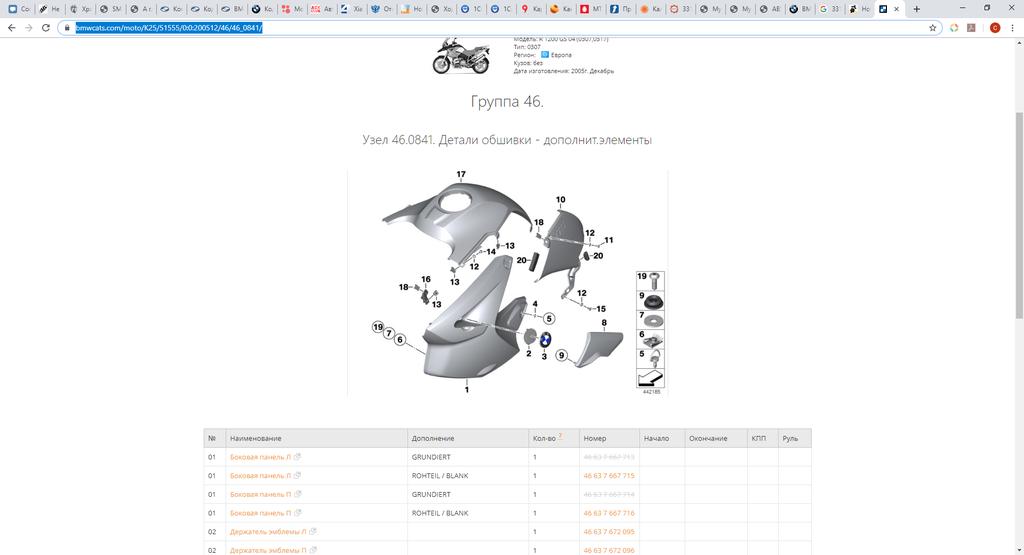Open part number 46 63 7 672 095
Viewport: 1024px width, 555px height.
point(608,532)
